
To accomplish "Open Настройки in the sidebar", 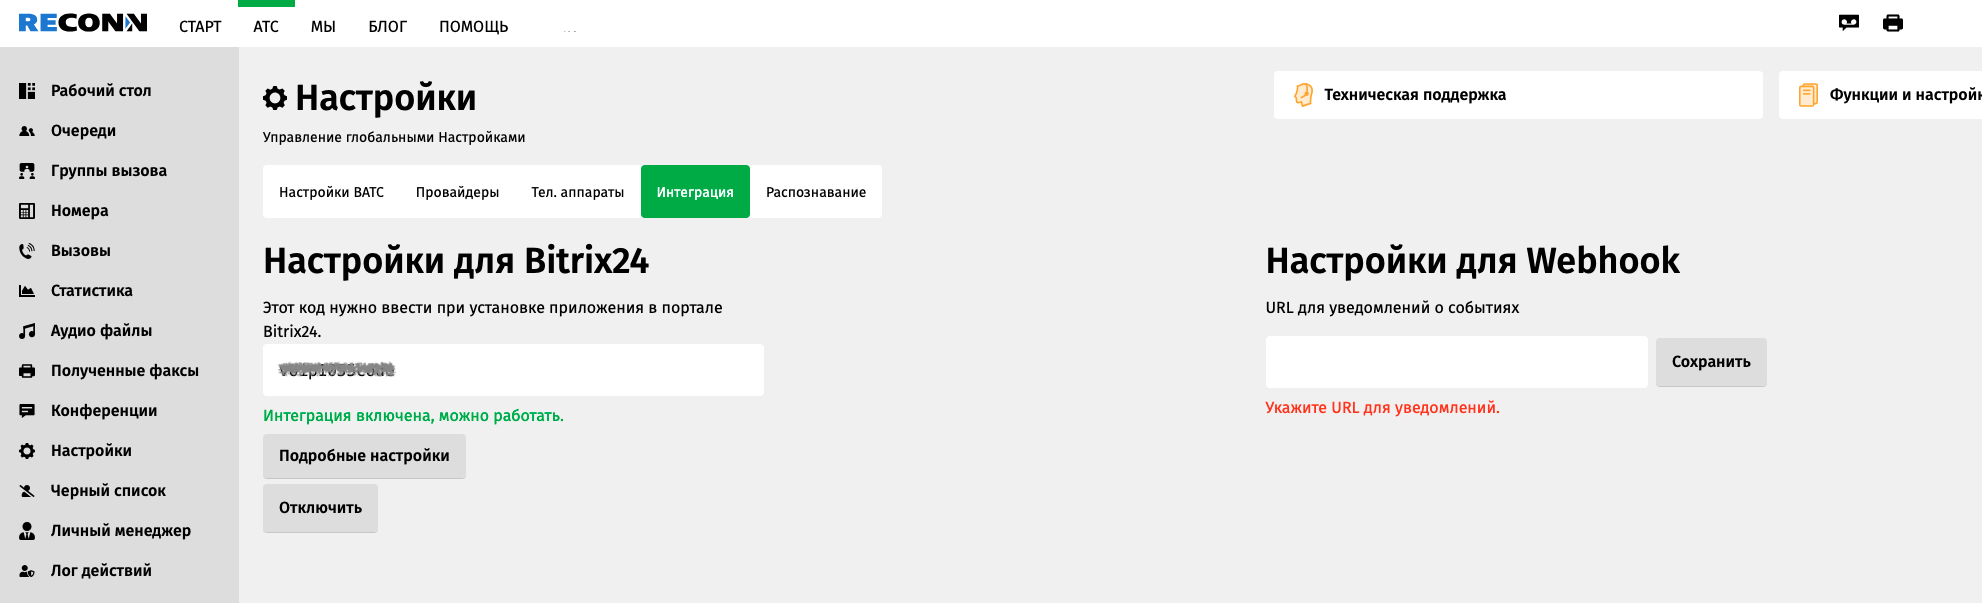I will pos(91,451).
